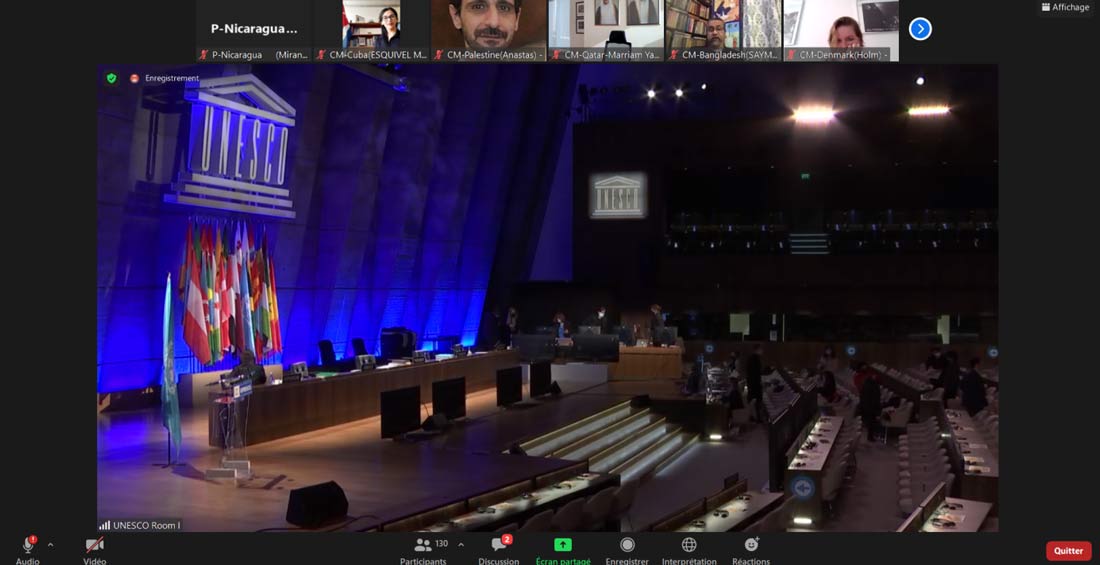This screenshot has width=1100, height=565.
Task: Open the Discussion chat icon
Action: 499,545
